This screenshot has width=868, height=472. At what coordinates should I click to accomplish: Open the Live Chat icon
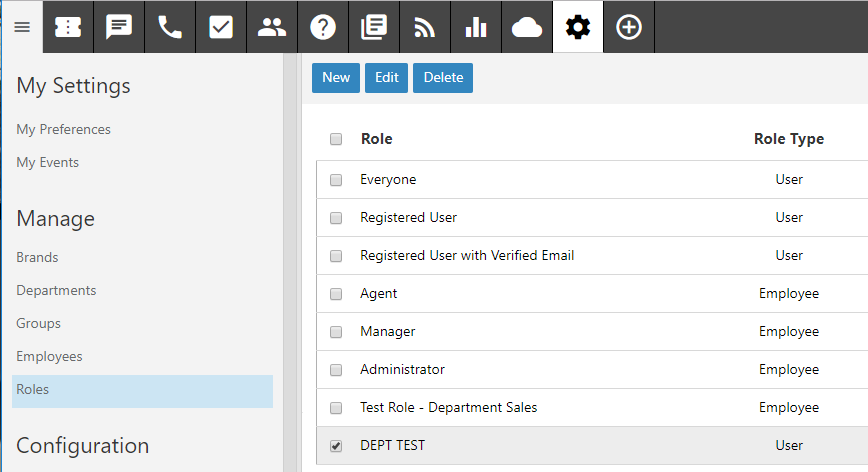click(x=119, y=27)
